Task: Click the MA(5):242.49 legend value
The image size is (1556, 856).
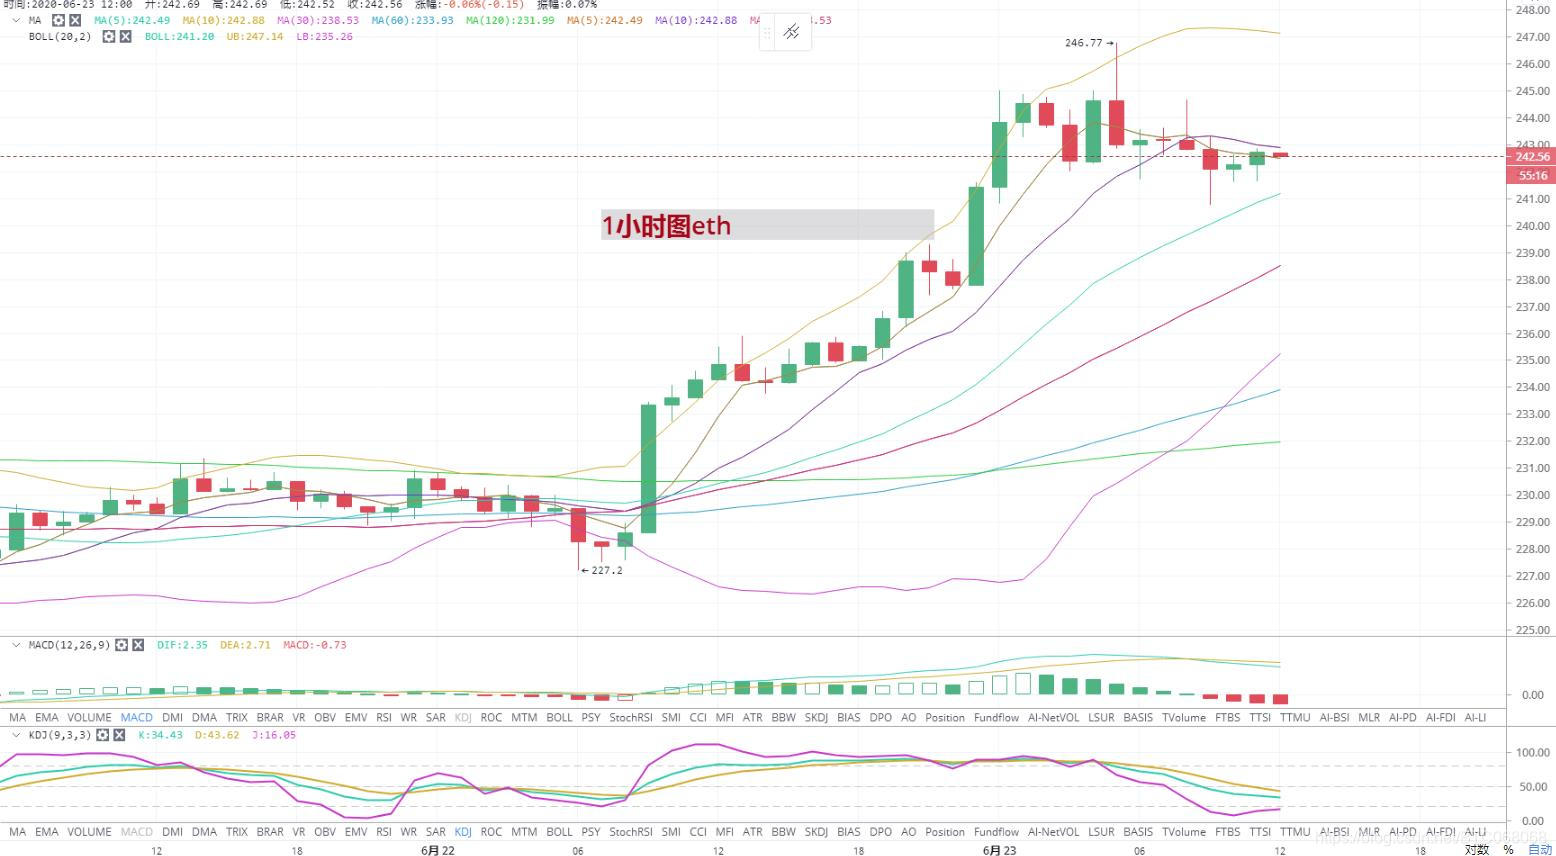Action: pyautogui.click(x=132, y=20)
